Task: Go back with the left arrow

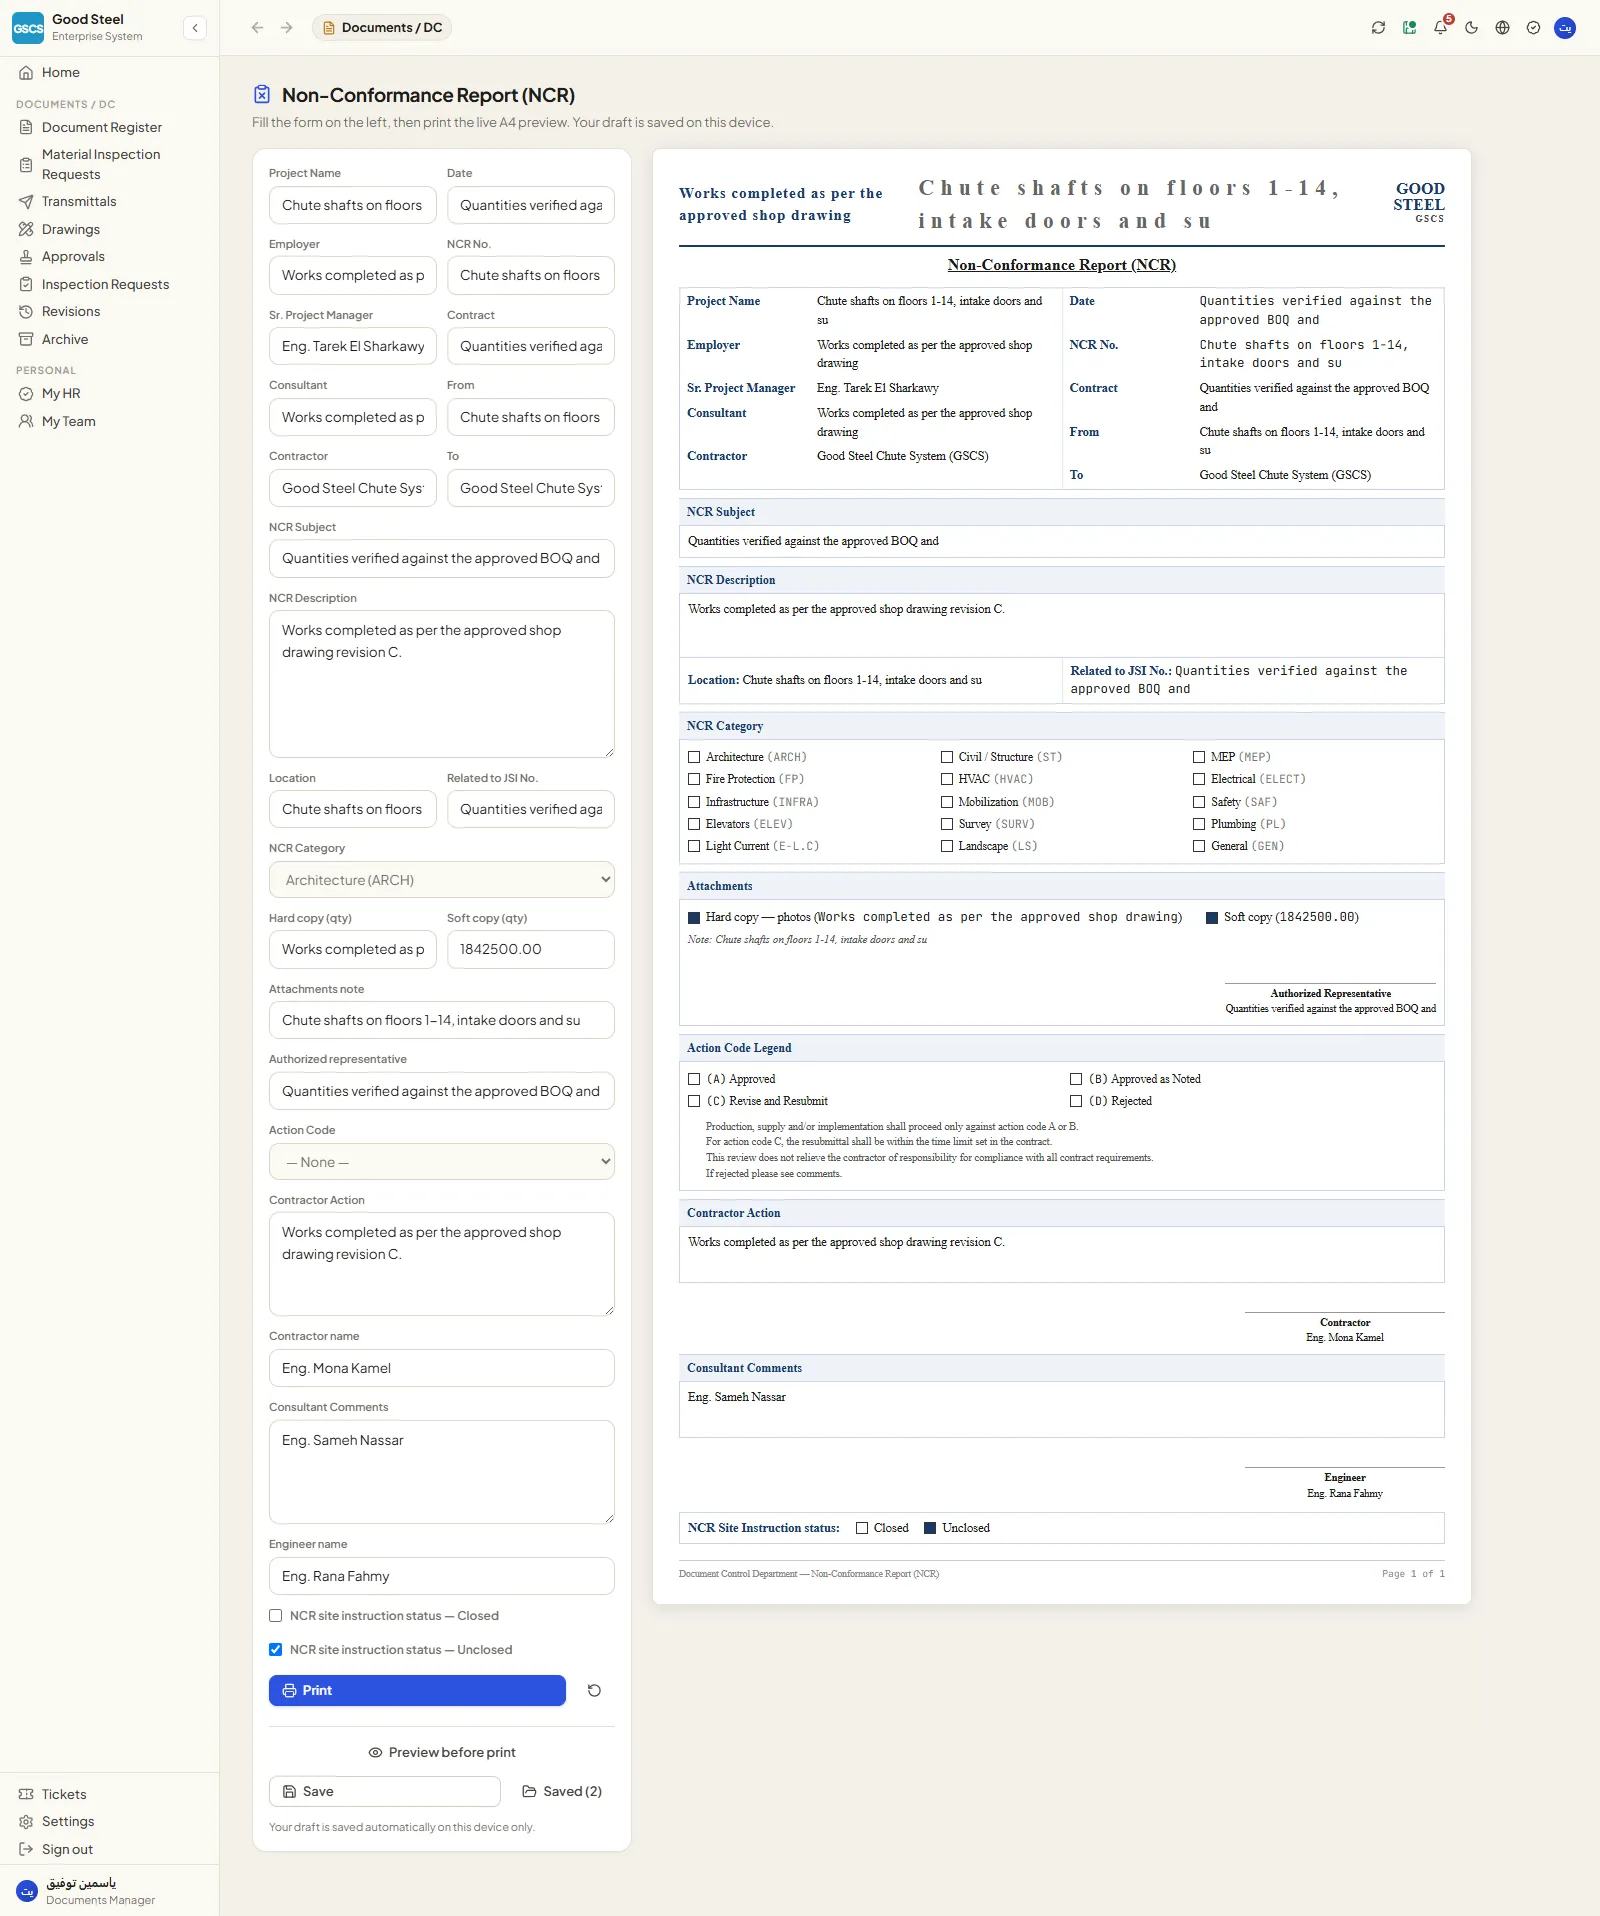Action: (x=257, y=28)
